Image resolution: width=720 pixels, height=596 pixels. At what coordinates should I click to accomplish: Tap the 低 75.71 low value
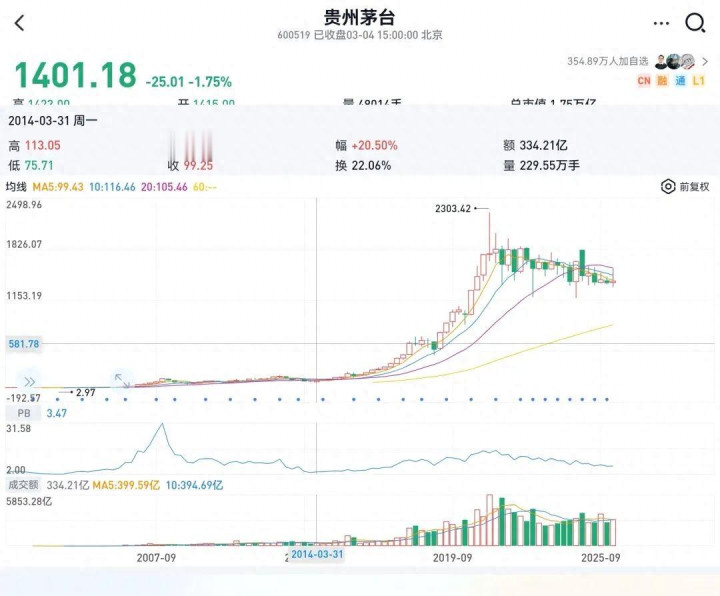(31, 165)
